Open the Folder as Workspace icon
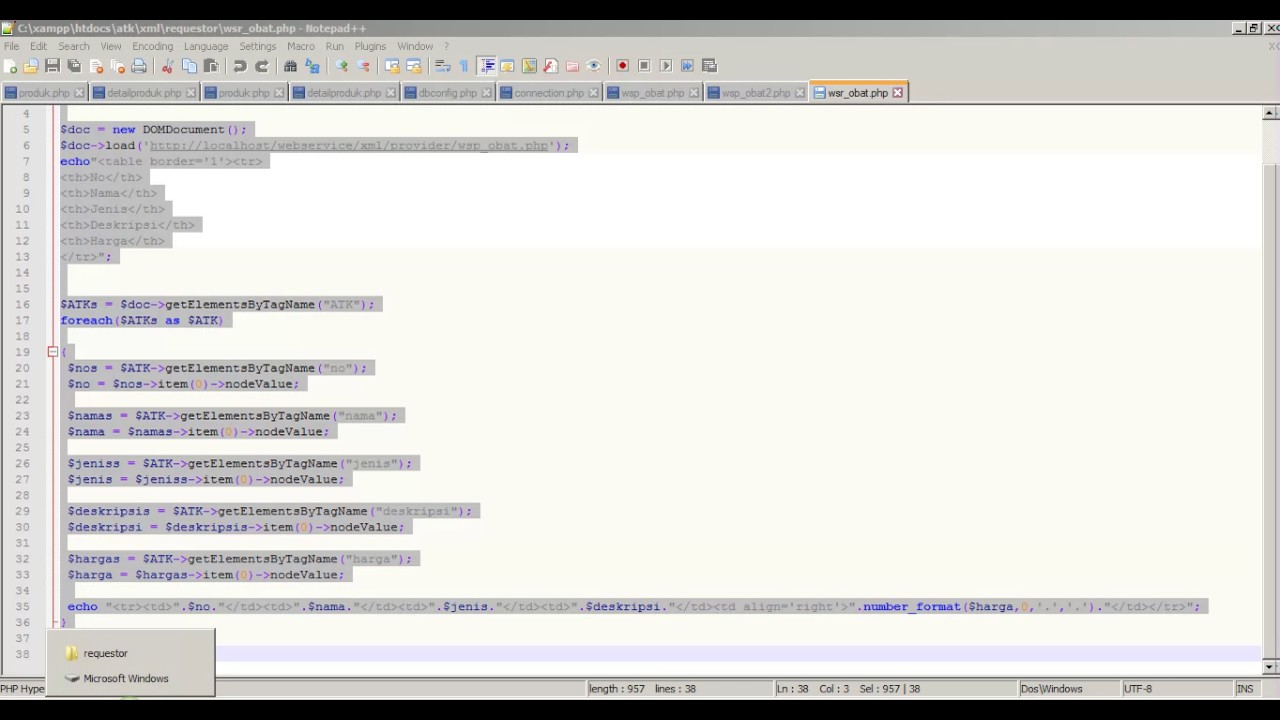The width and height of the screenshot is (1280, 720). pos(572,66)
